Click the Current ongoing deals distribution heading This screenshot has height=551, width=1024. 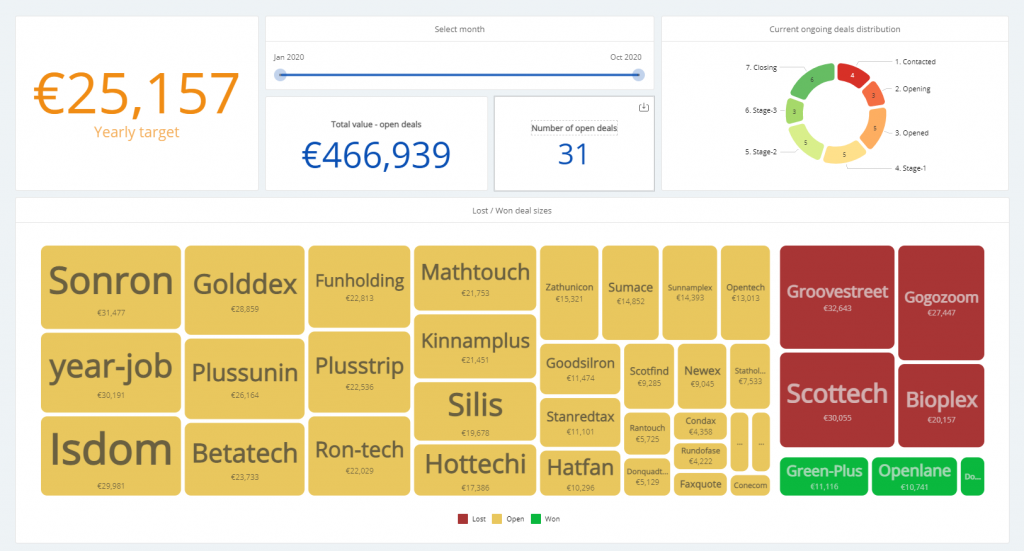point(835,29)
